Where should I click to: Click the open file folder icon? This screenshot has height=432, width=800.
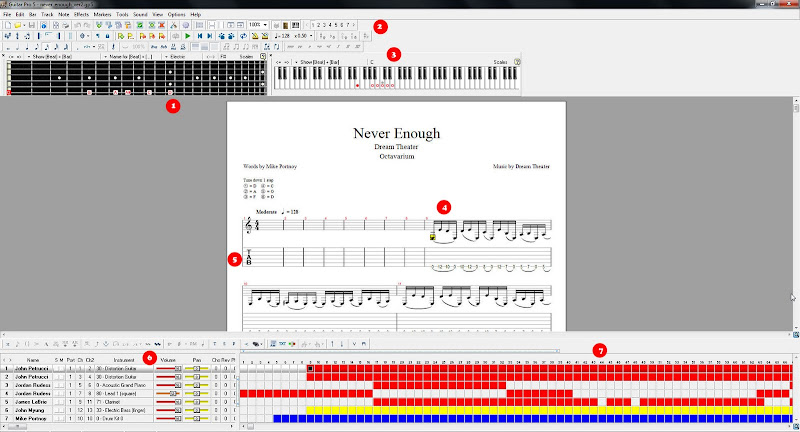(x=17, y=24)
